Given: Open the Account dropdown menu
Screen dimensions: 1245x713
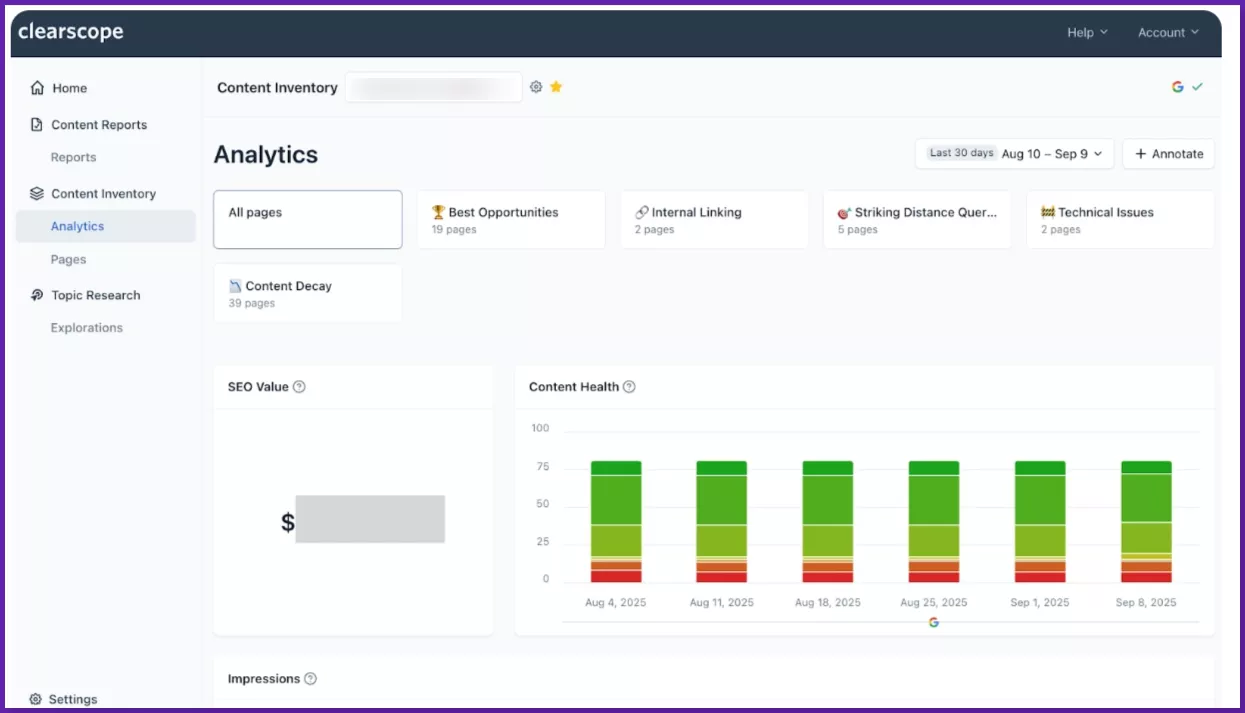Looking at the screenshot, I should tap(1168, 32).
